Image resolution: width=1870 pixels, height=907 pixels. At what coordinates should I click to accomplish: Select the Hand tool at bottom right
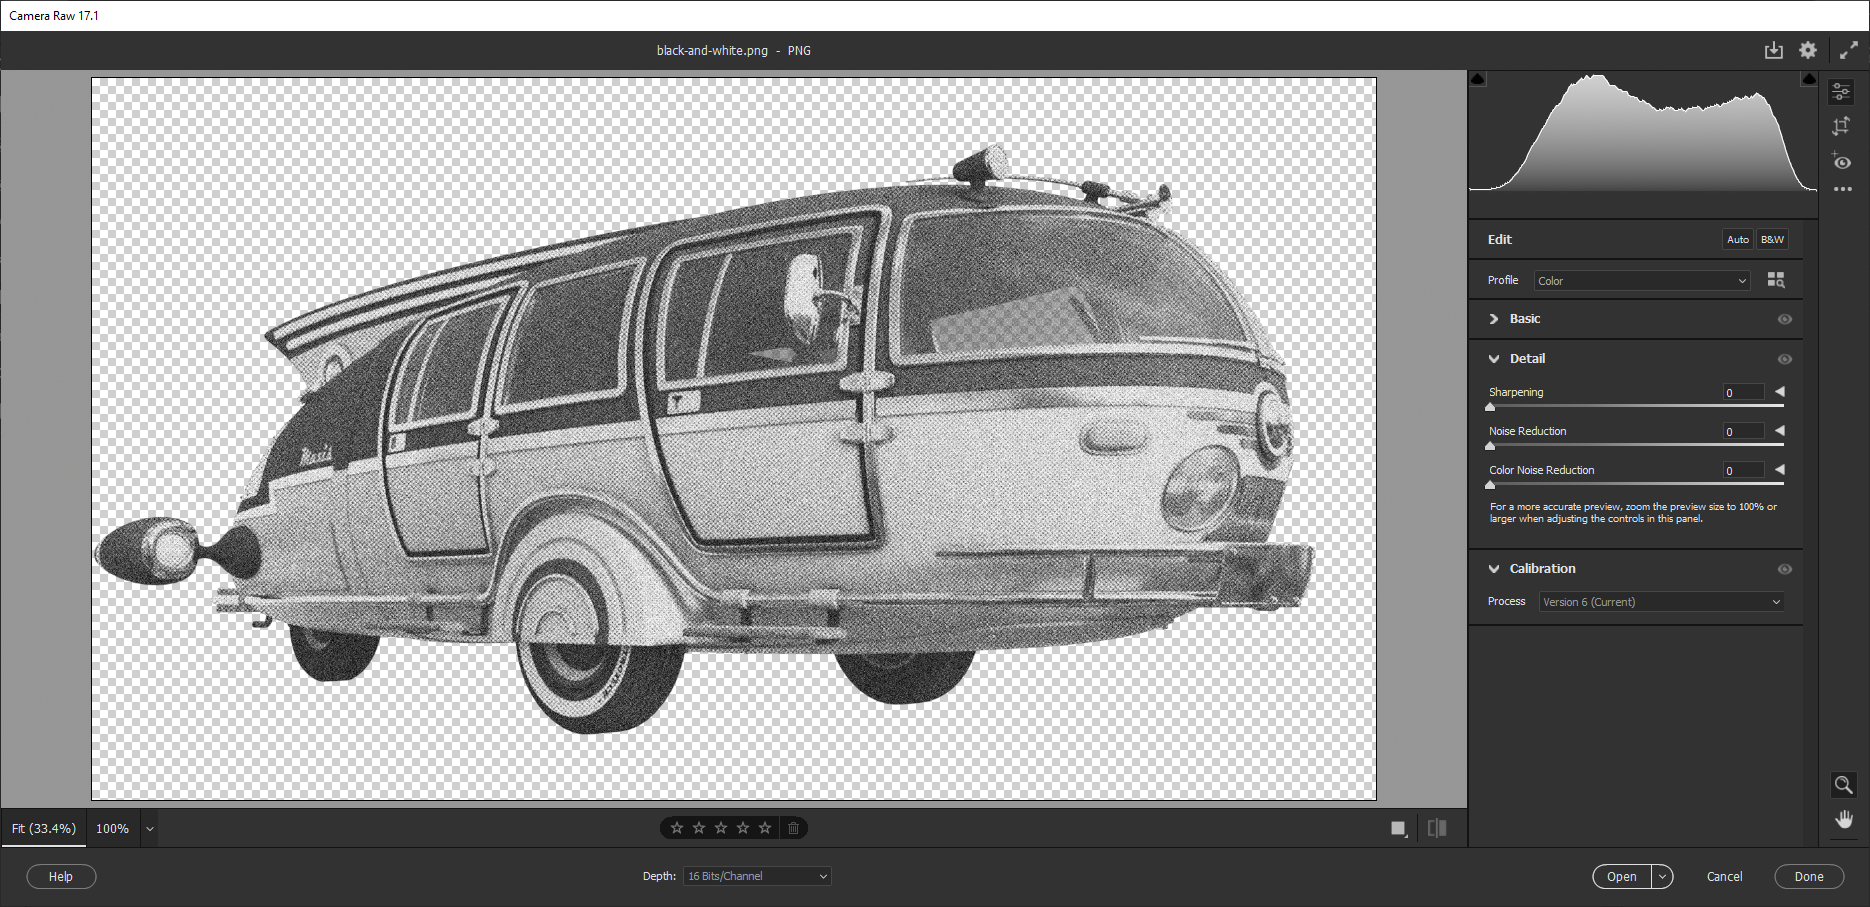tap(1844, 818)
